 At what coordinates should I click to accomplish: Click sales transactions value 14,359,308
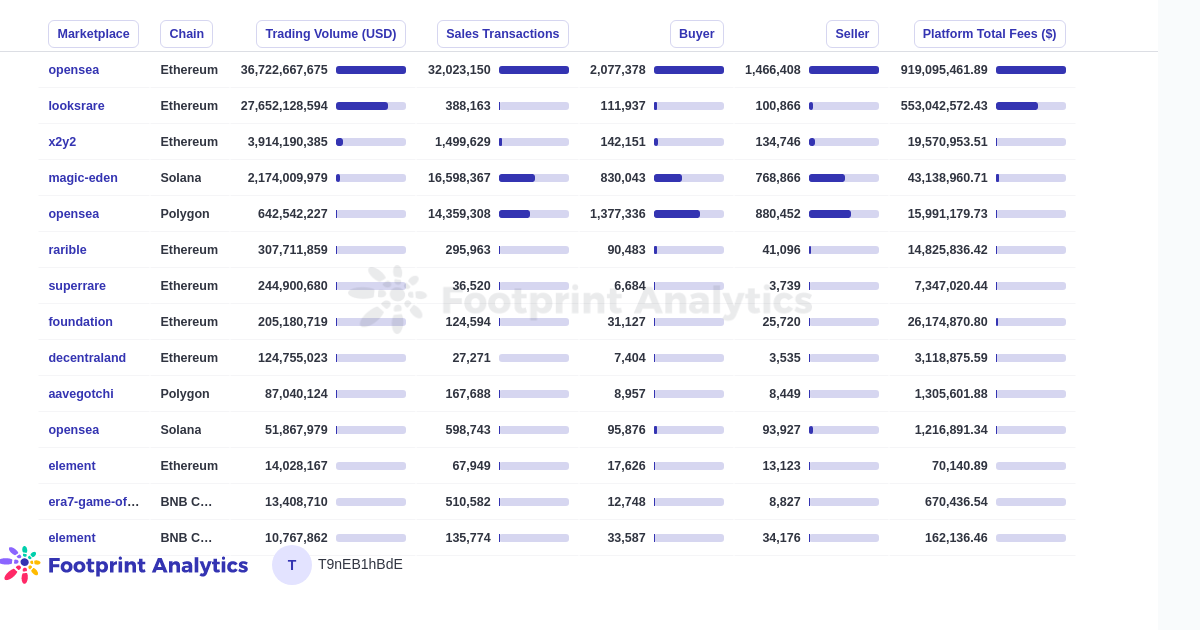[459, 214]
